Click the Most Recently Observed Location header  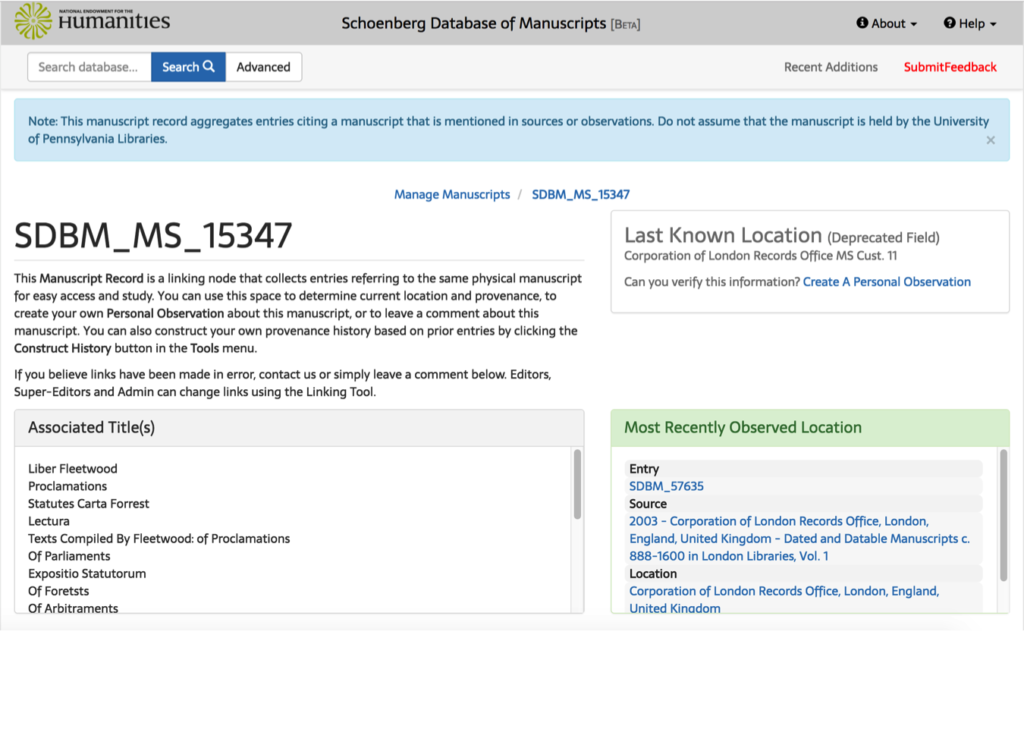click(810, 428)
